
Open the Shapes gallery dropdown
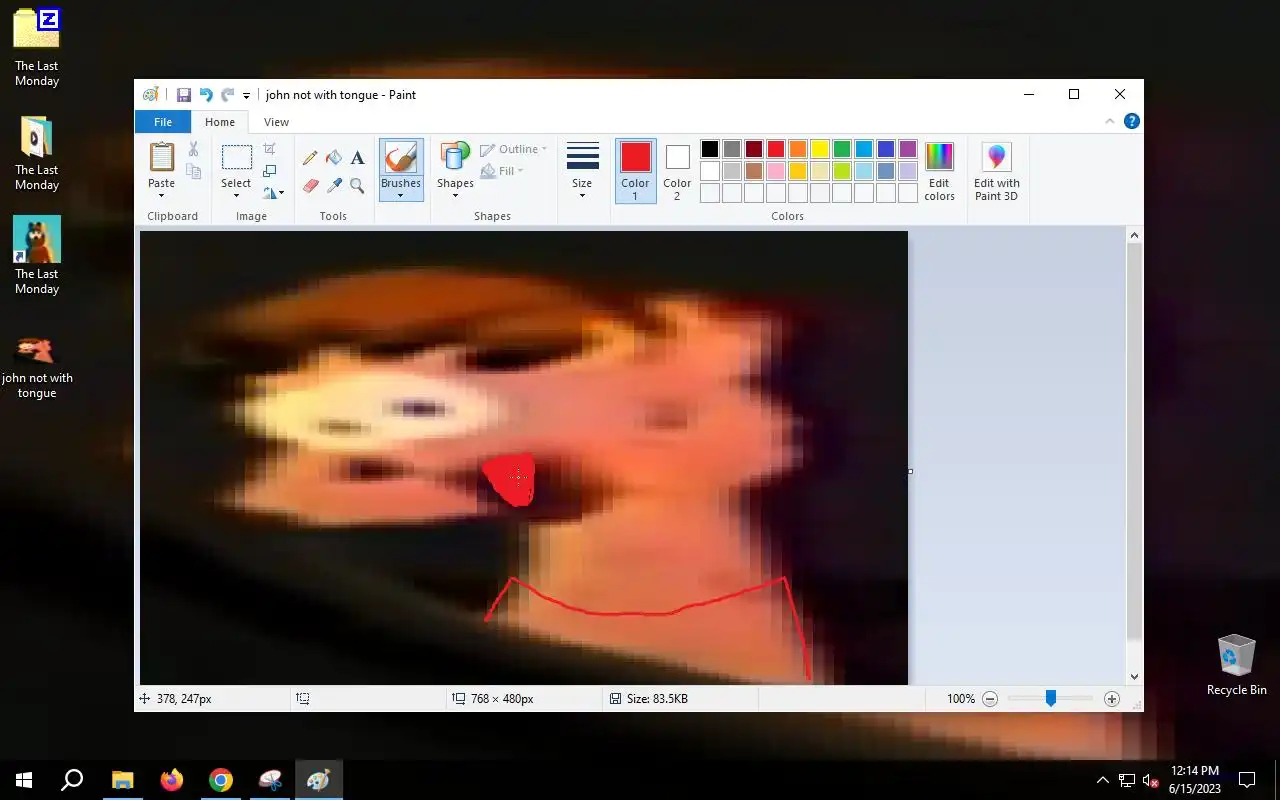tap(455, 168)
